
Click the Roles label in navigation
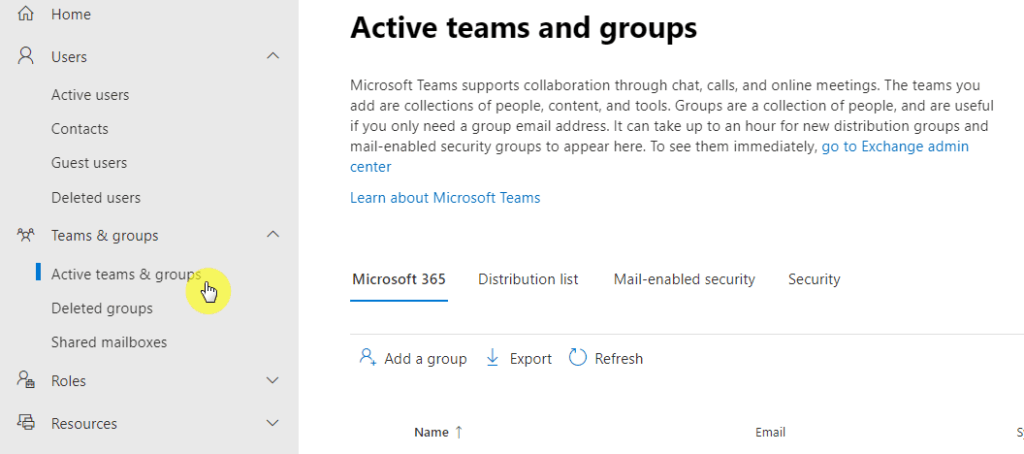tap(69, 381)
